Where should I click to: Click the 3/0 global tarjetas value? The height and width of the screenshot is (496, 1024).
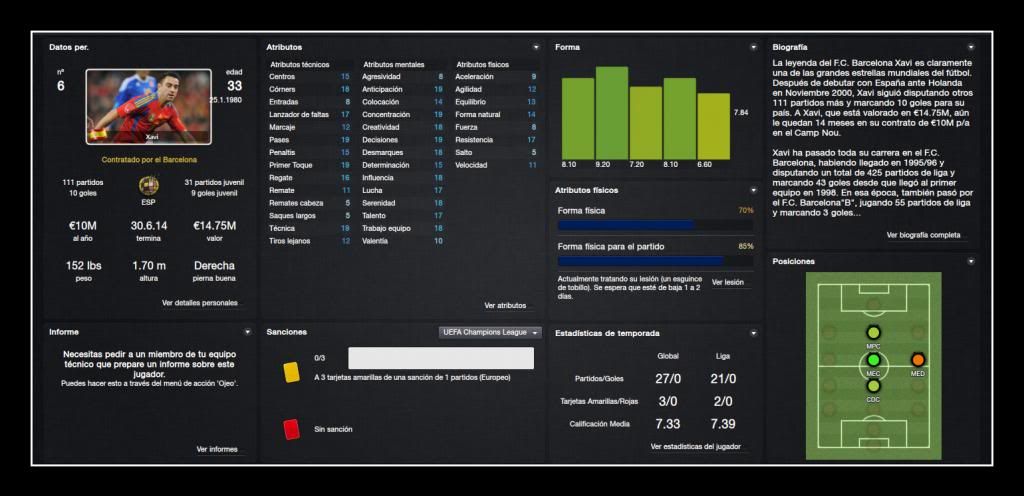668,401
